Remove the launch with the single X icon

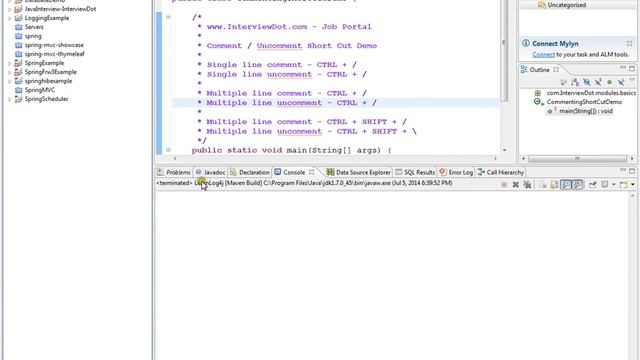[516, 184]
